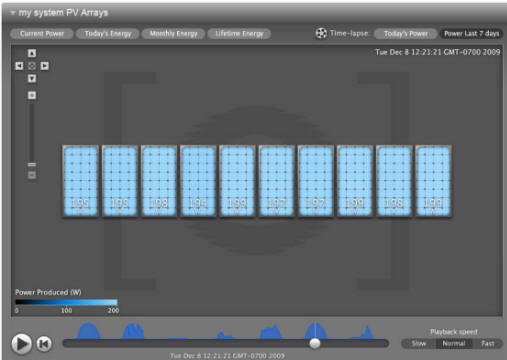Click the timeline scrubber handle
Viewport: 507px width, 360px height.
tap(315, 343)
